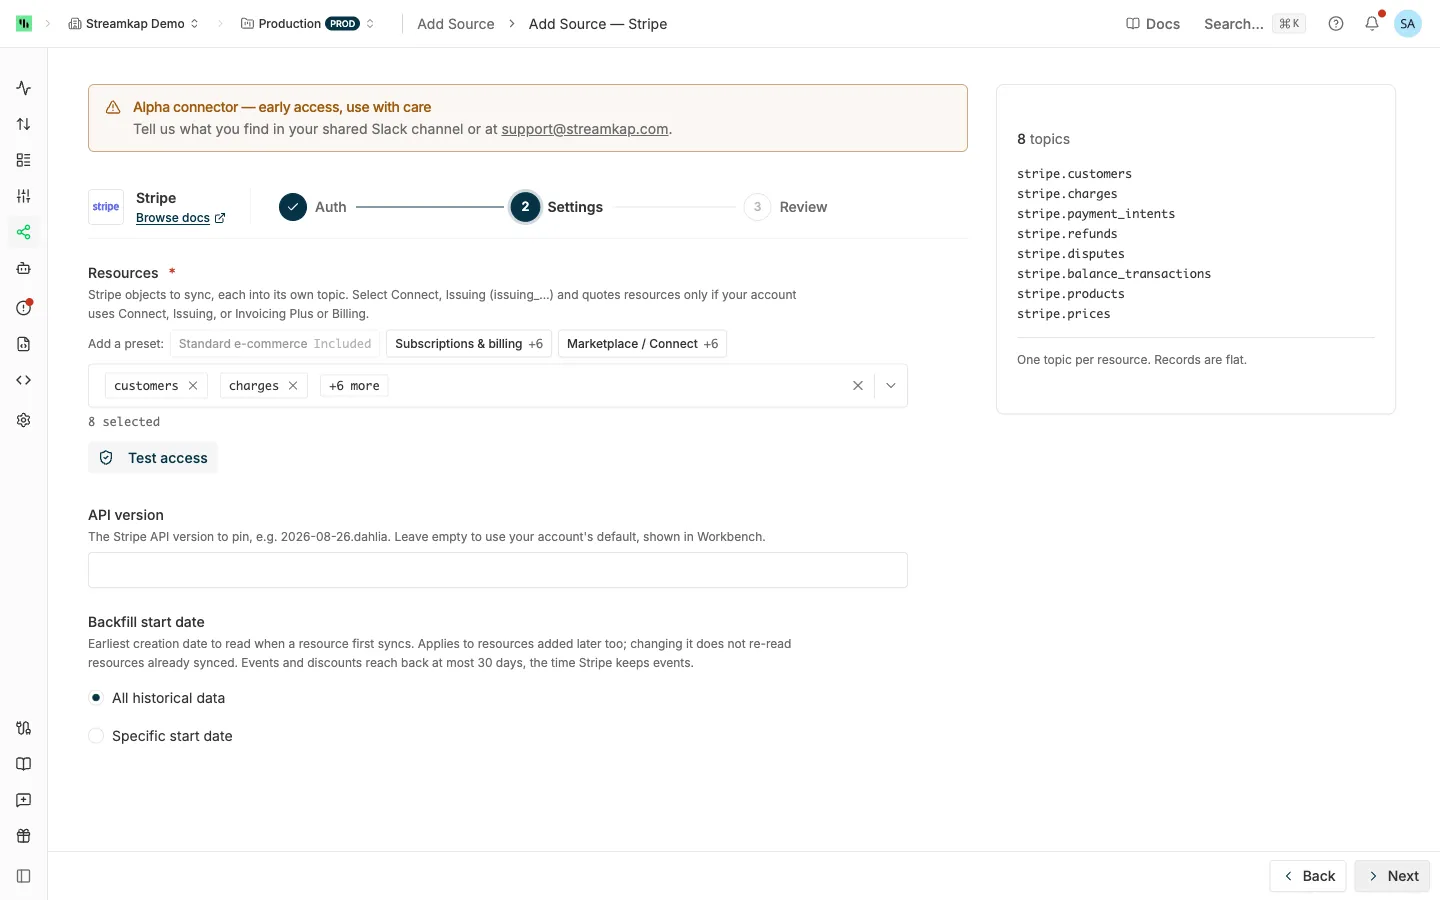Image resolution: width=1440 pixels, height=900 pixels.
Task: Focus the API version input field
Action: coord(498,570)
